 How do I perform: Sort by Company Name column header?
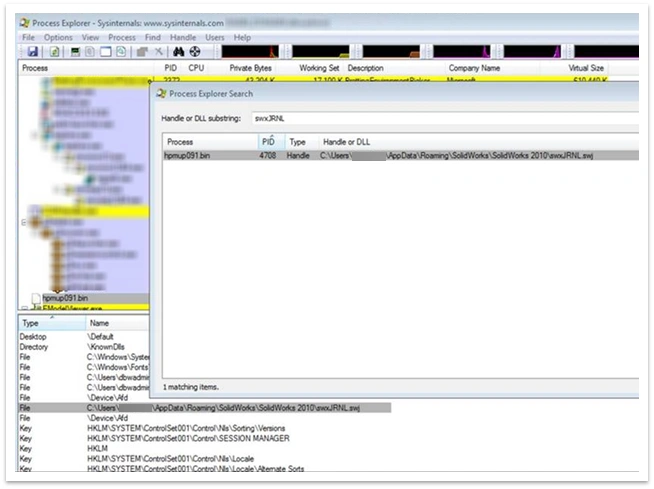click(492, 68)
